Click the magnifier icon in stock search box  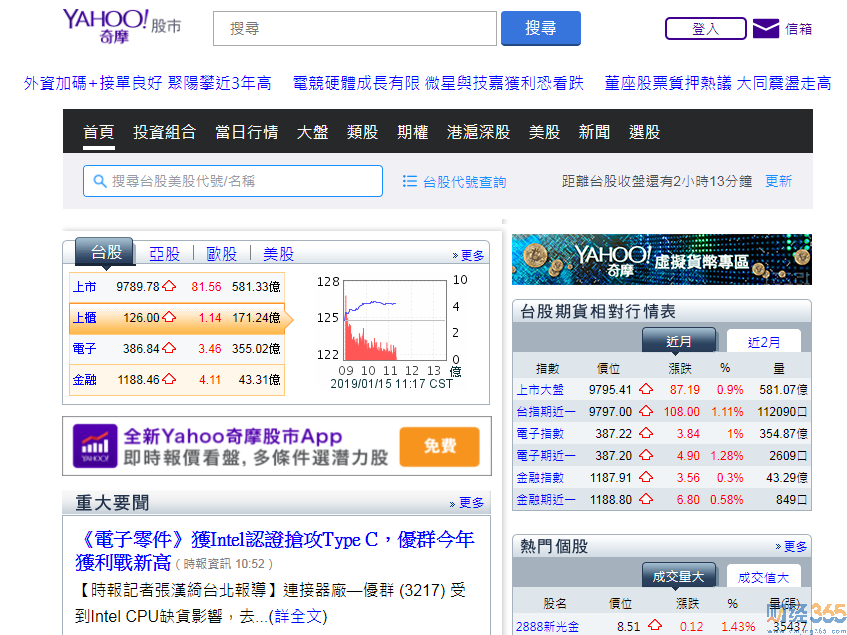(100, 181)
